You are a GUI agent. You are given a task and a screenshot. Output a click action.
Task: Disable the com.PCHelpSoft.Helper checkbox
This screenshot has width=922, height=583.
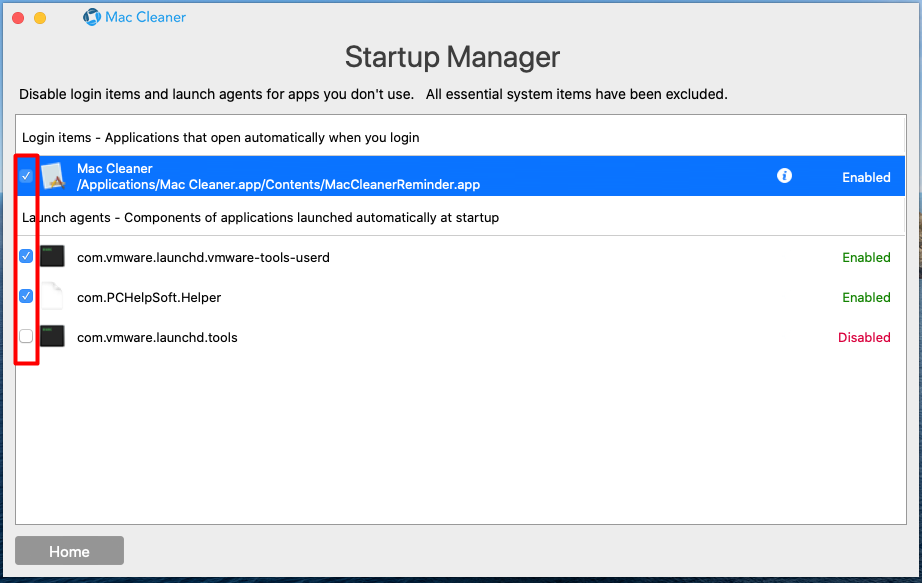[x=26, y=296]
